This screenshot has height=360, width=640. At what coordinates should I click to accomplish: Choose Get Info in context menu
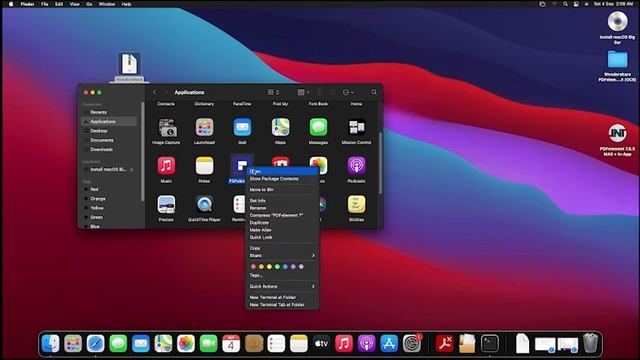point(282,201)
